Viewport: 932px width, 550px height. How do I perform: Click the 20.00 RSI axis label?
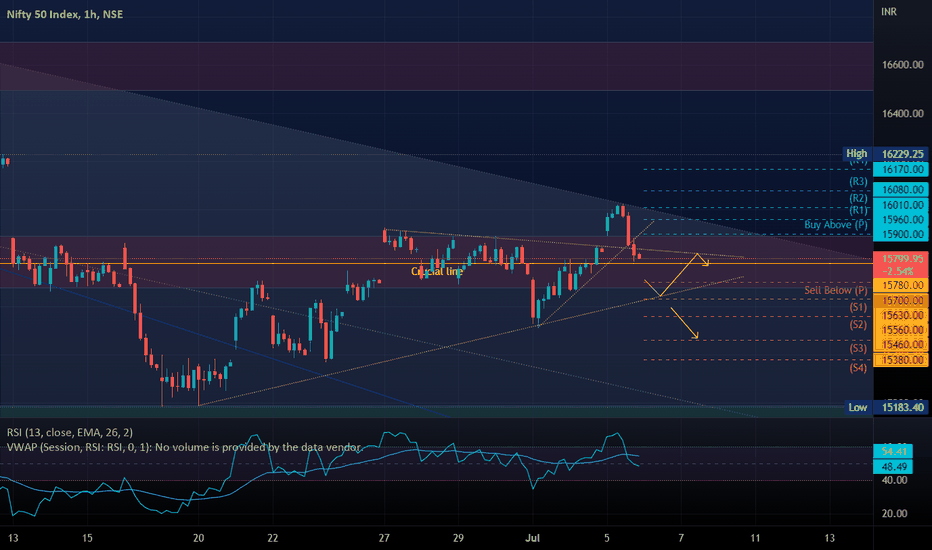[x=894, y=514]
